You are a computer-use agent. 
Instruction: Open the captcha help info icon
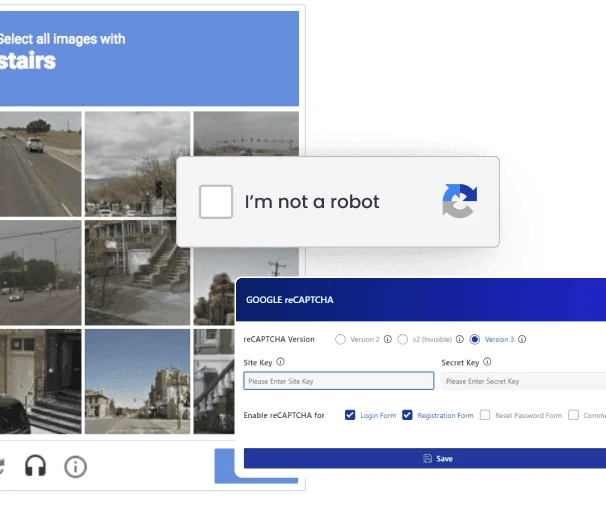click(75, 467)
